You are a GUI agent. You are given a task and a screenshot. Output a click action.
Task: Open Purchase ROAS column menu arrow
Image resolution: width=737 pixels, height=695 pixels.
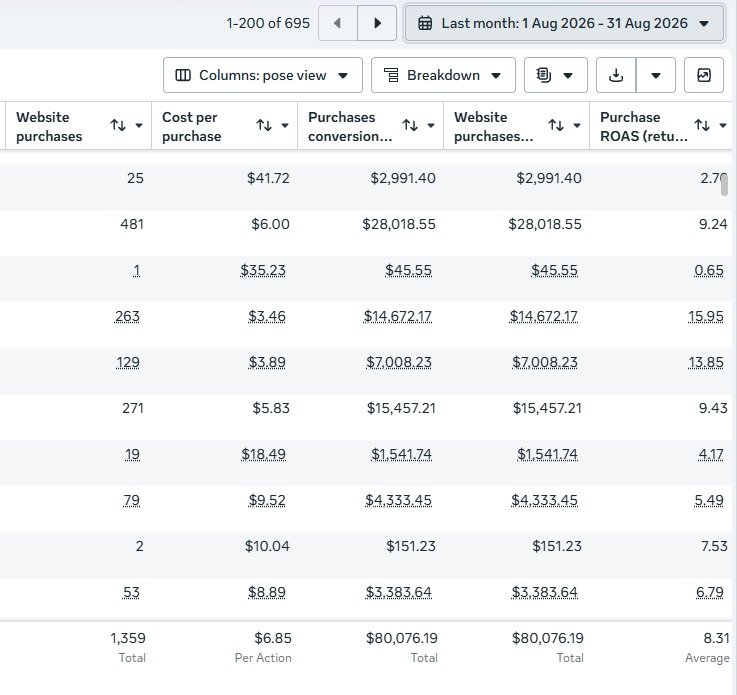[723, 125]
